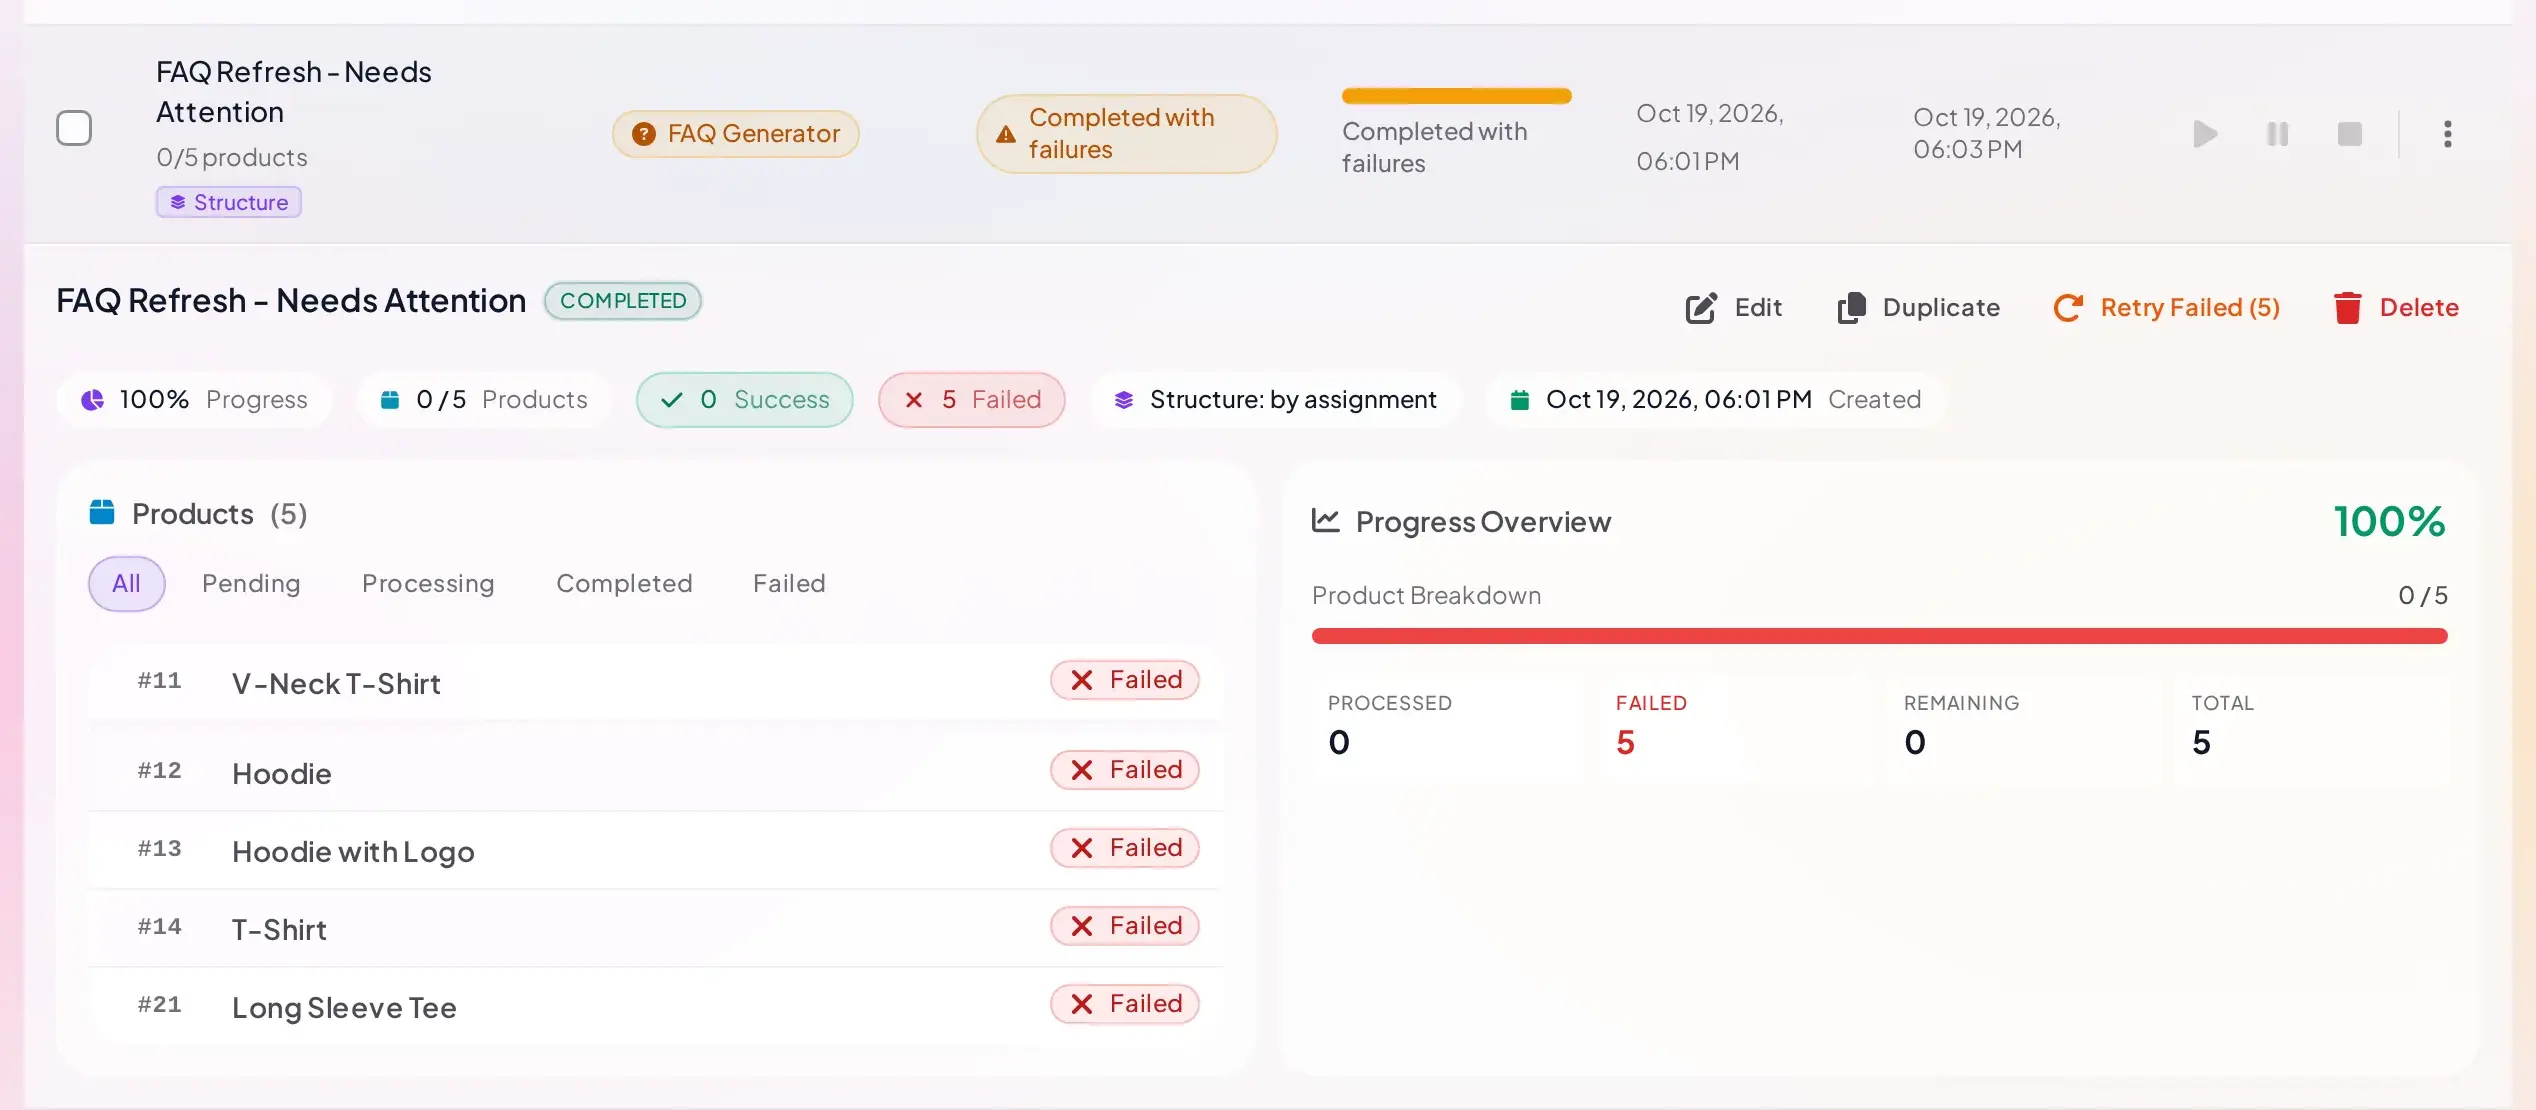Click the question mark icon in FAQ Generator
Image resolution: width=2536 pixels, height=1110 pixels.
(644, 134)
